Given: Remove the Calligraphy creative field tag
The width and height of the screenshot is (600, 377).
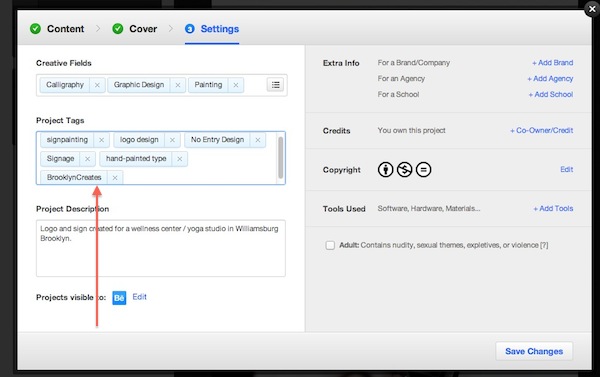Looking at the screenshot, I should 97,85.
